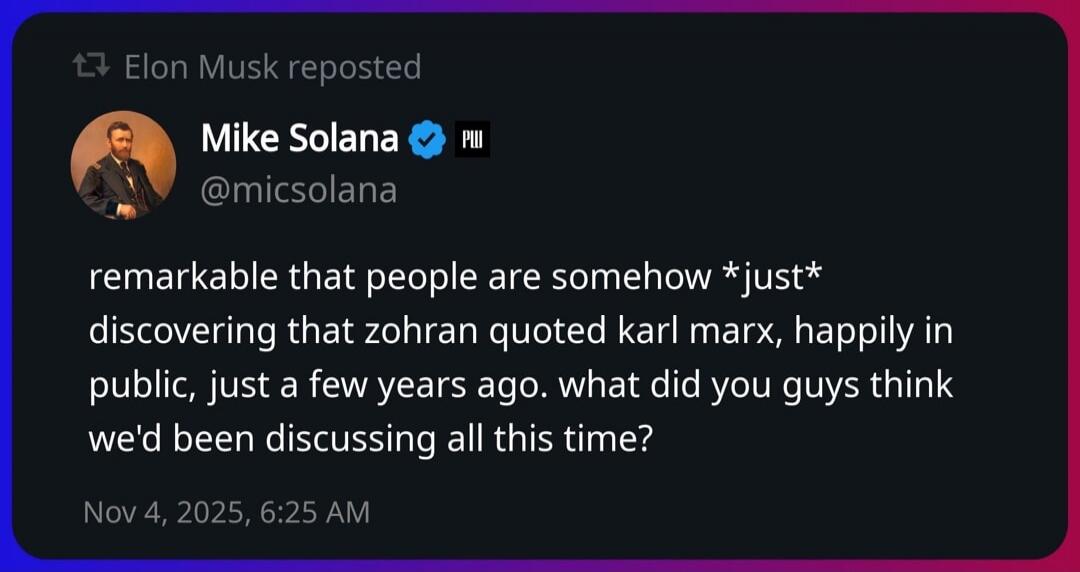The image size is (1080, 572).
Task: Open Mike Solana's profile picture
Action: 123,165
